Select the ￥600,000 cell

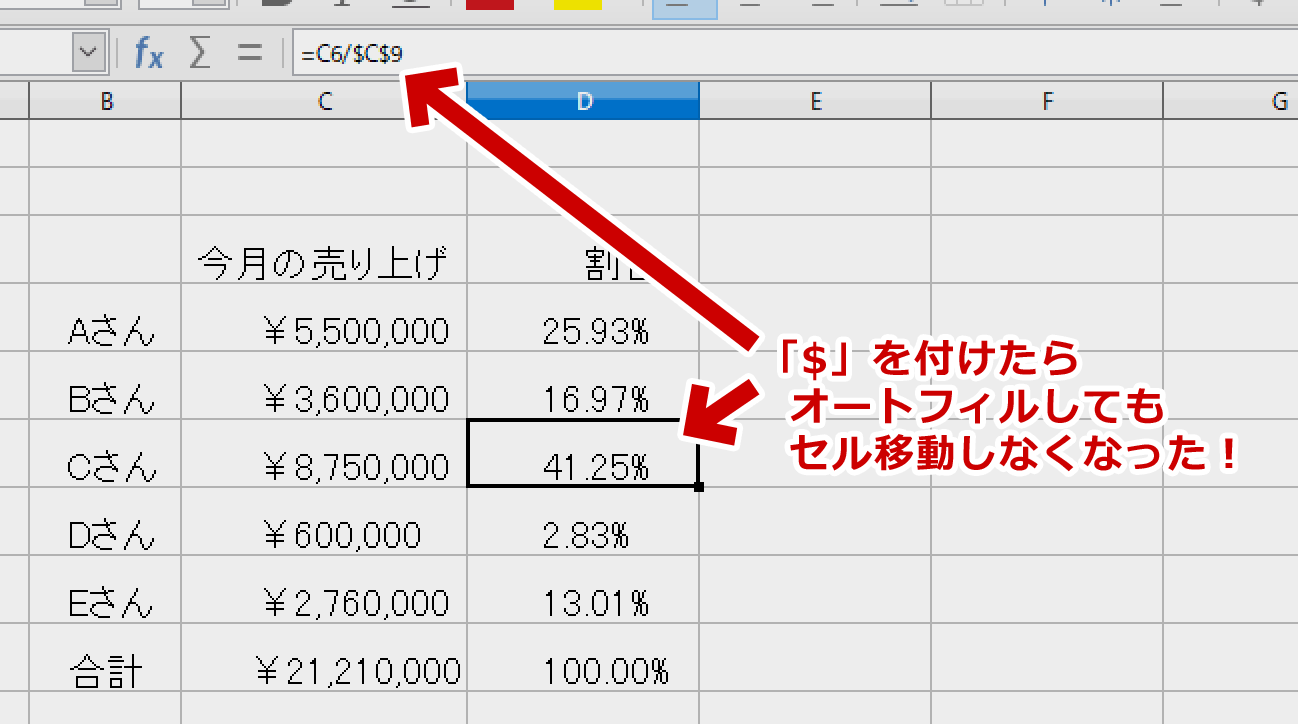(x=324, y=522)
